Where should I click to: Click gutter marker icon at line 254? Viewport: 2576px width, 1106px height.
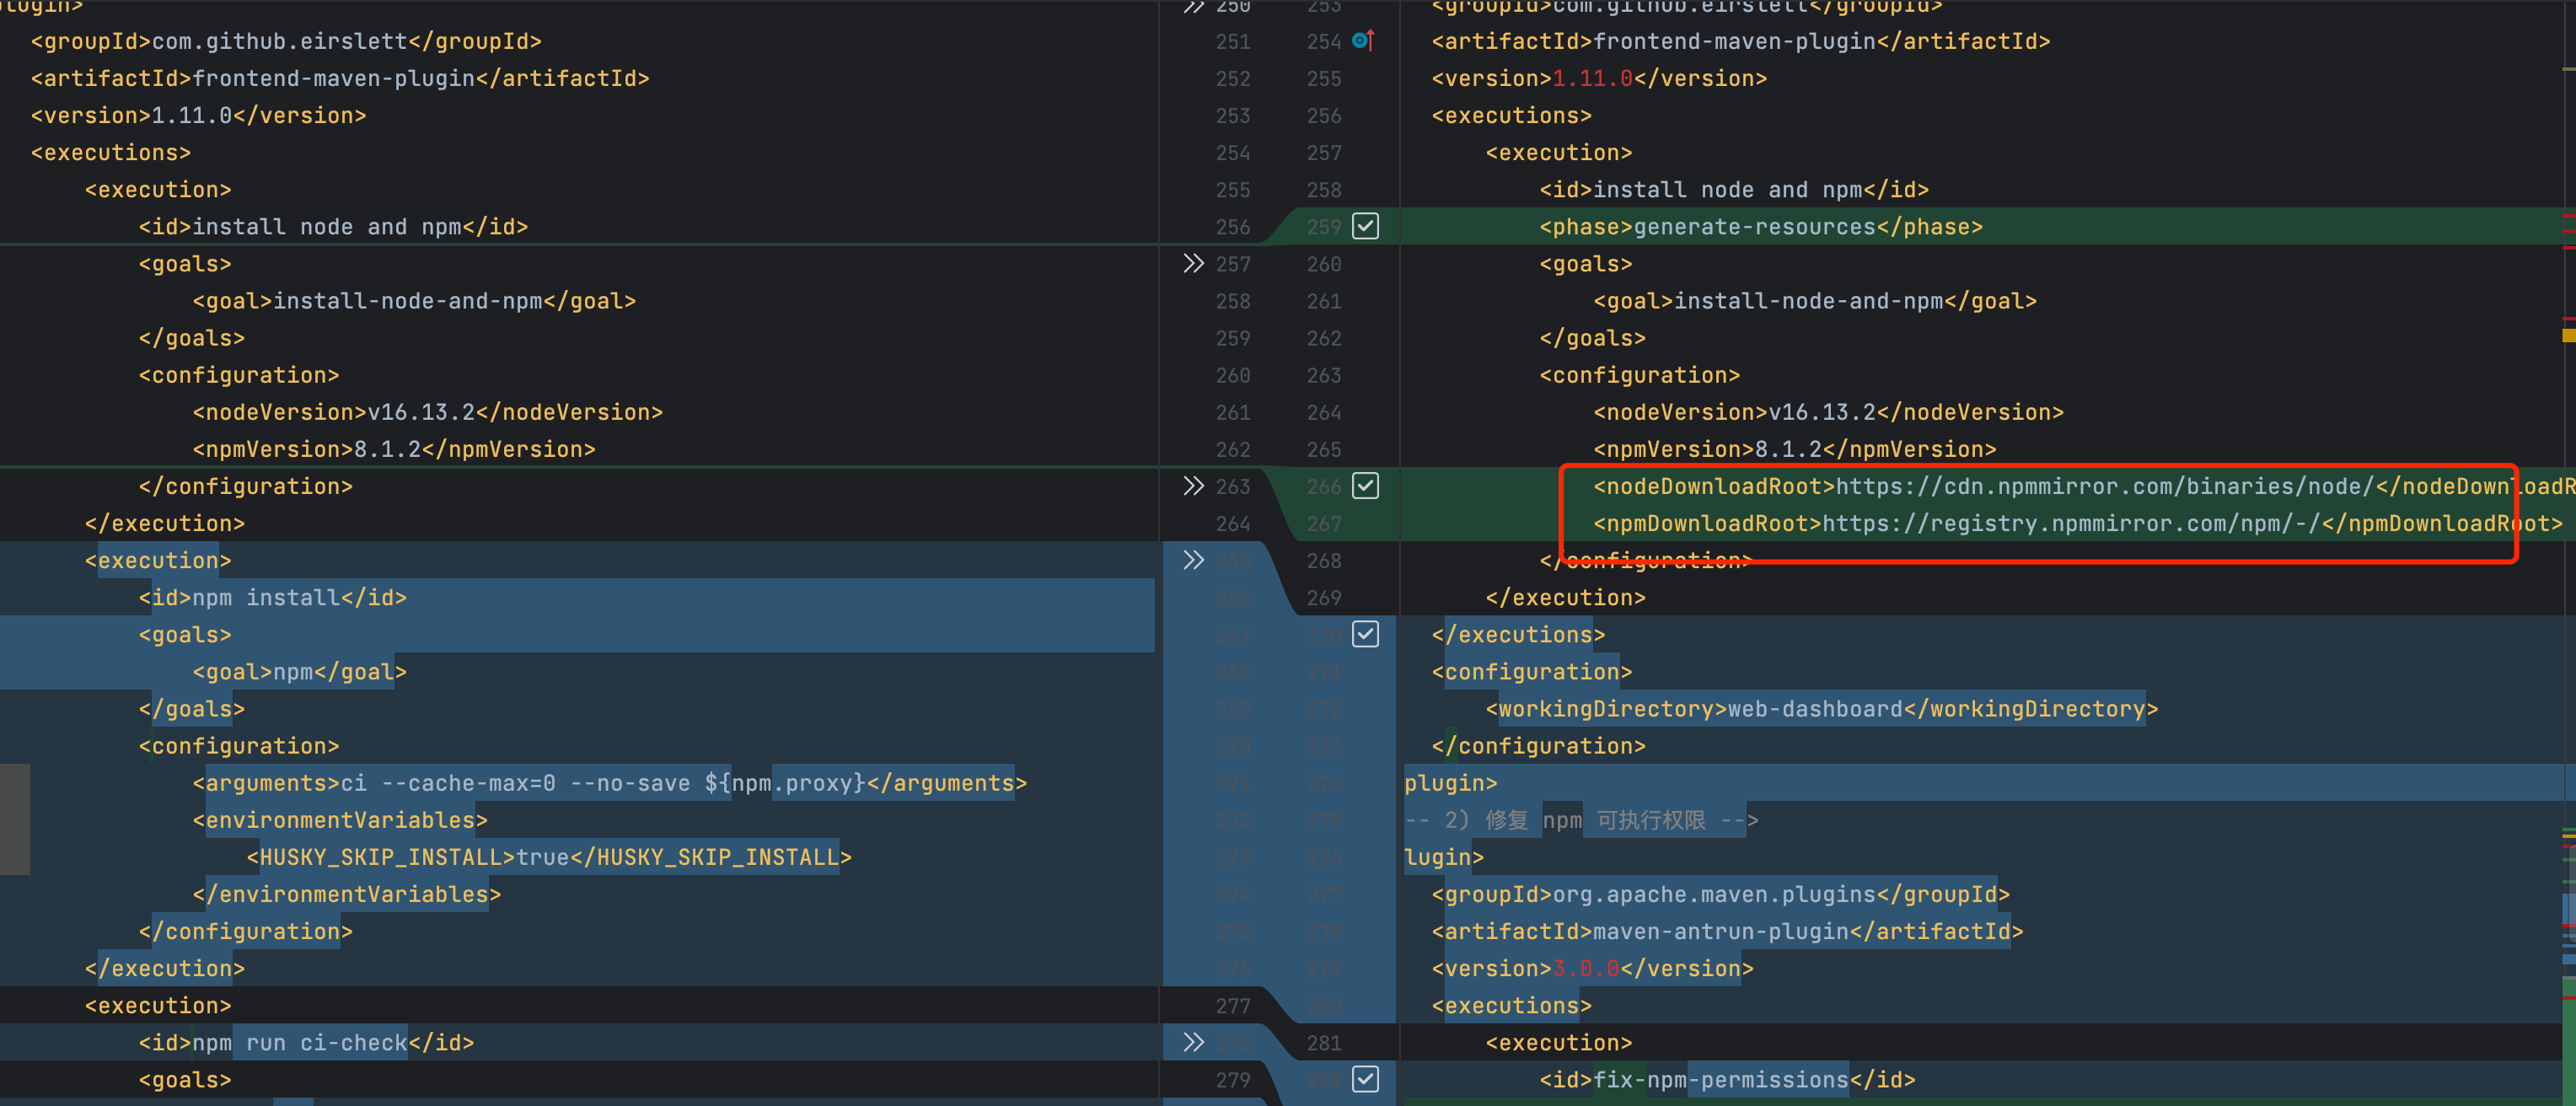1363,41
